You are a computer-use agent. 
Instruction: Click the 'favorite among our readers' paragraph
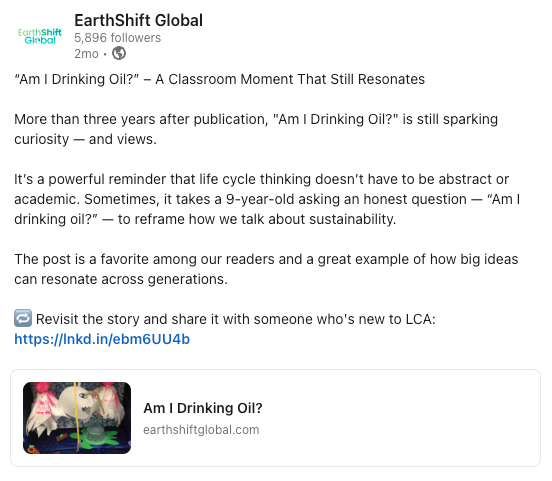(x=266, y=269)
